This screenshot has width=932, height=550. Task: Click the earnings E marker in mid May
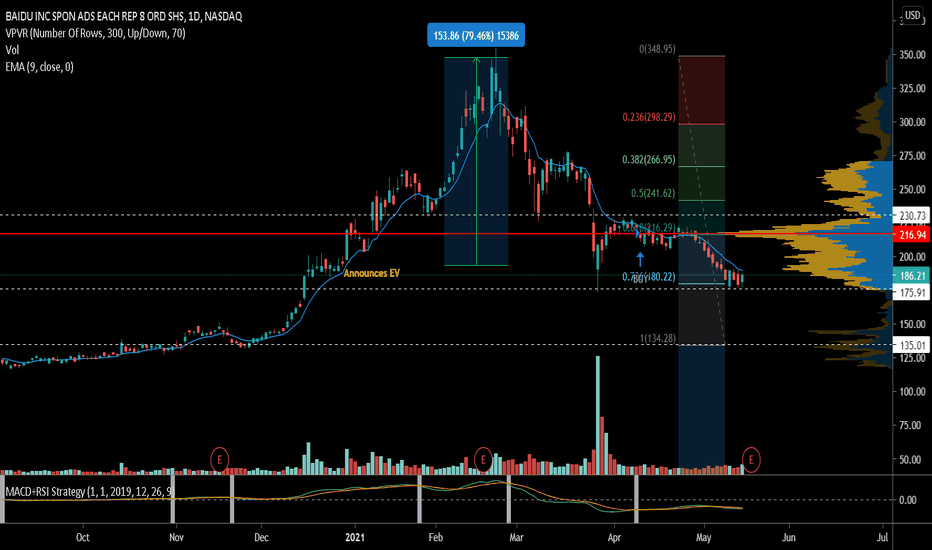coord(751,460)
